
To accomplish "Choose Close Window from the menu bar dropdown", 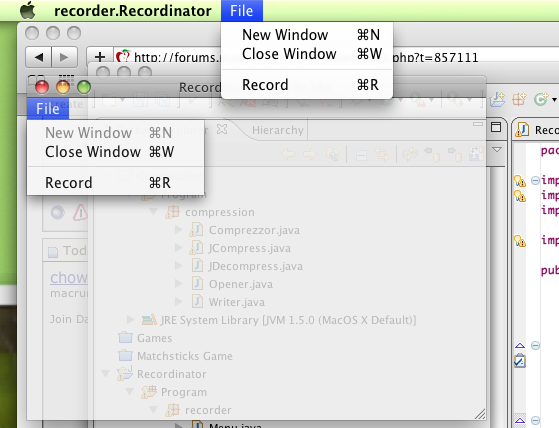I will pos(307,54).
